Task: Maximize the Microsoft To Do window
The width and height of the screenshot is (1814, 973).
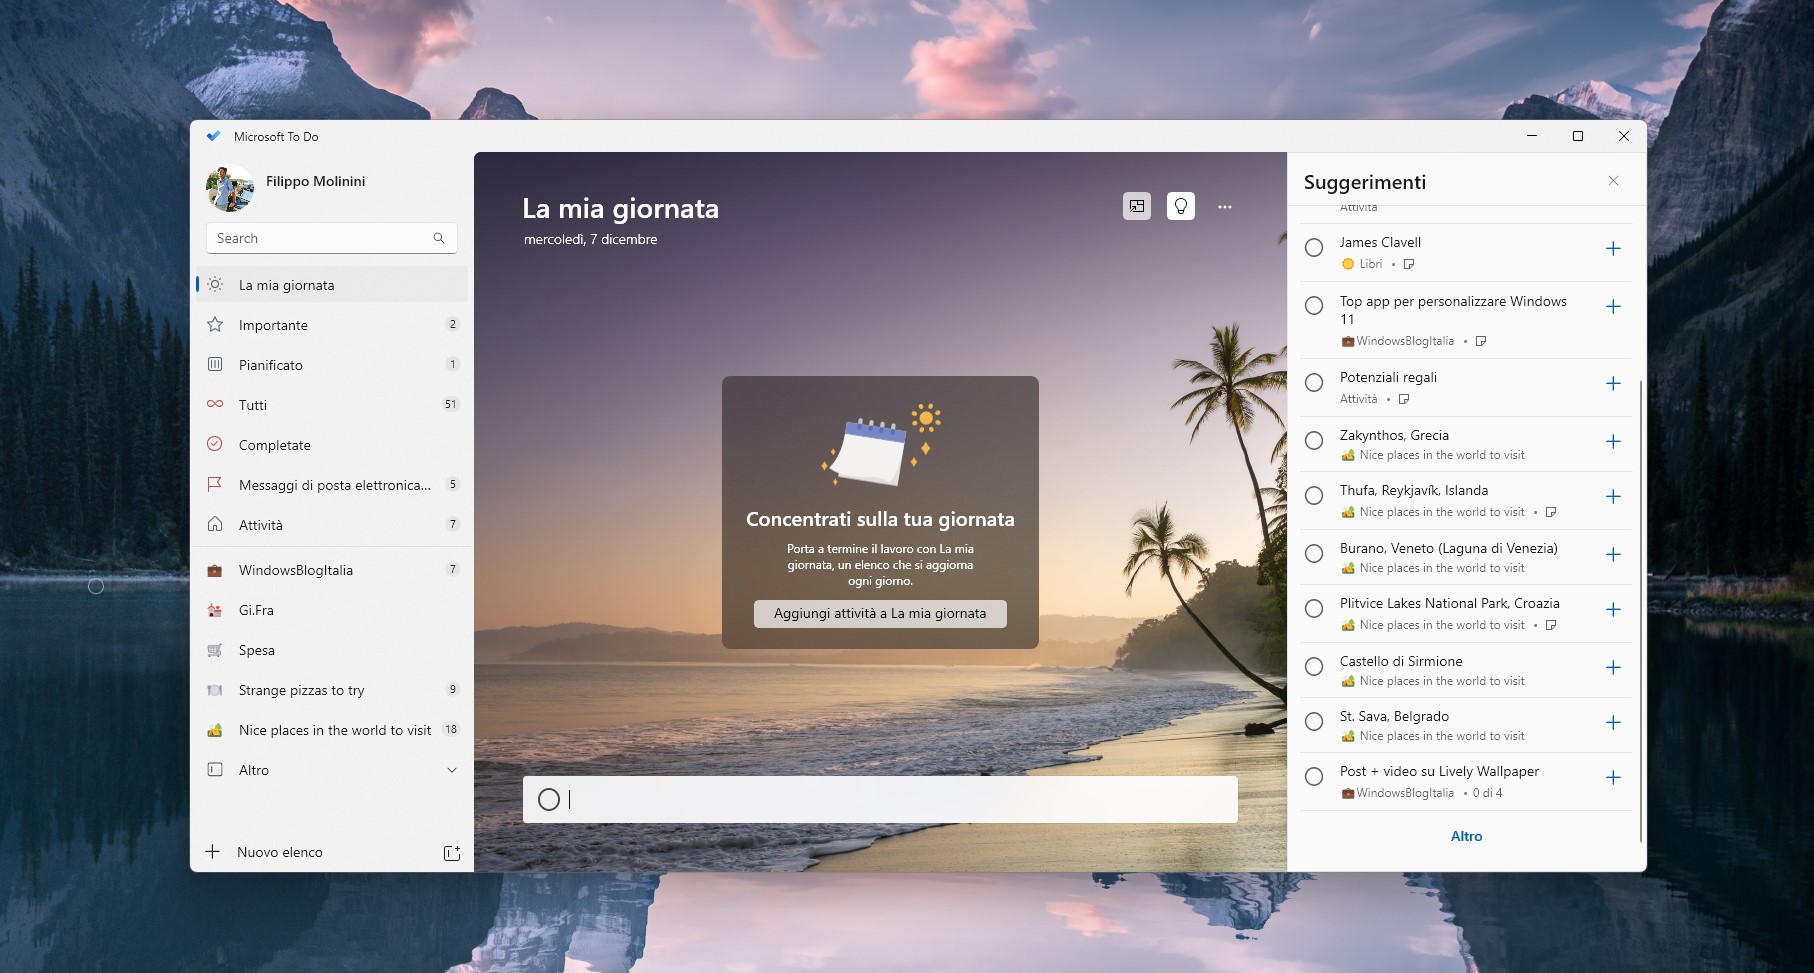Action: 1578,136
